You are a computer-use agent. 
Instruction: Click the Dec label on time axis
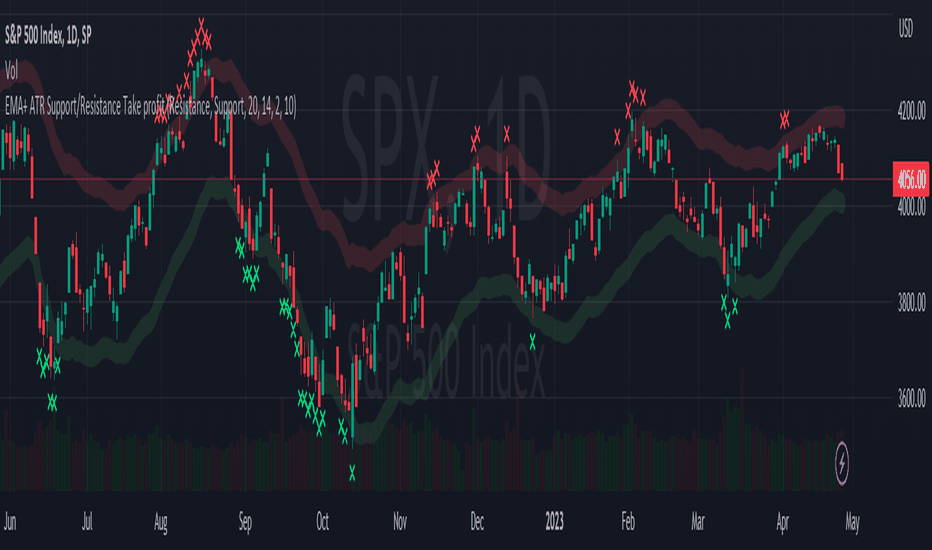click(477, 522)
